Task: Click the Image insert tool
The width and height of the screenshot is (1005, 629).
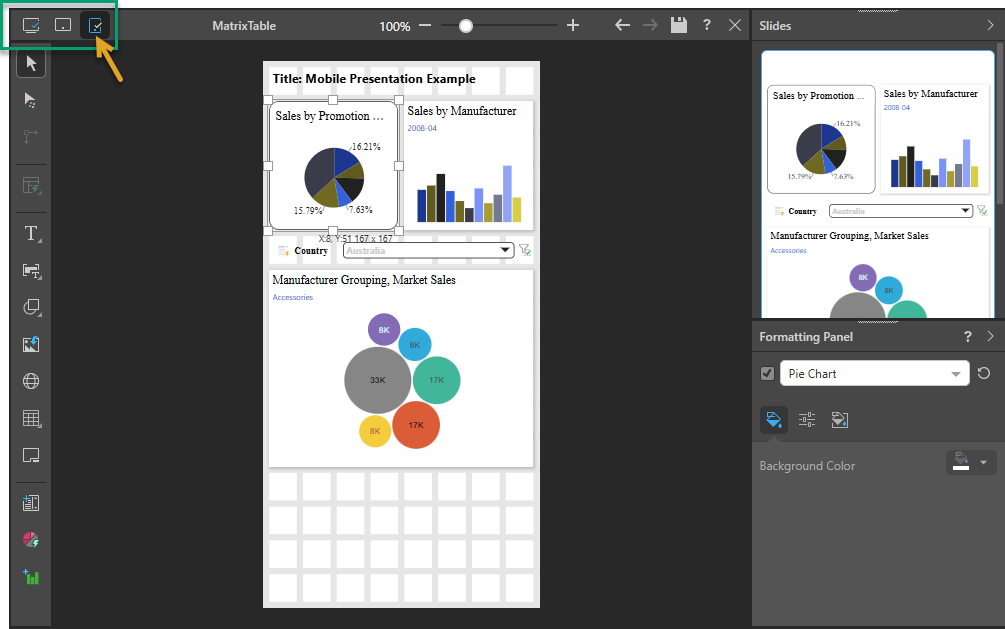Action: pyautogui.click(x=31, y=344)
